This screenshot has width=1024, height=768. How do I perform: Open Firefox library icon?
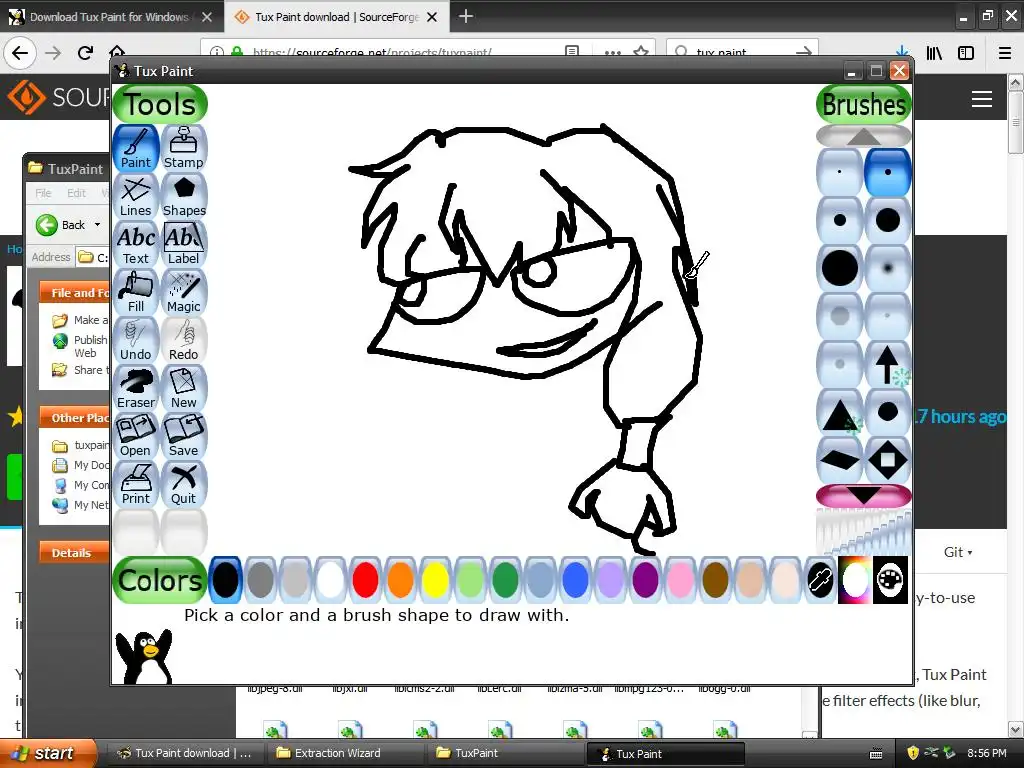tap(935, 53)
